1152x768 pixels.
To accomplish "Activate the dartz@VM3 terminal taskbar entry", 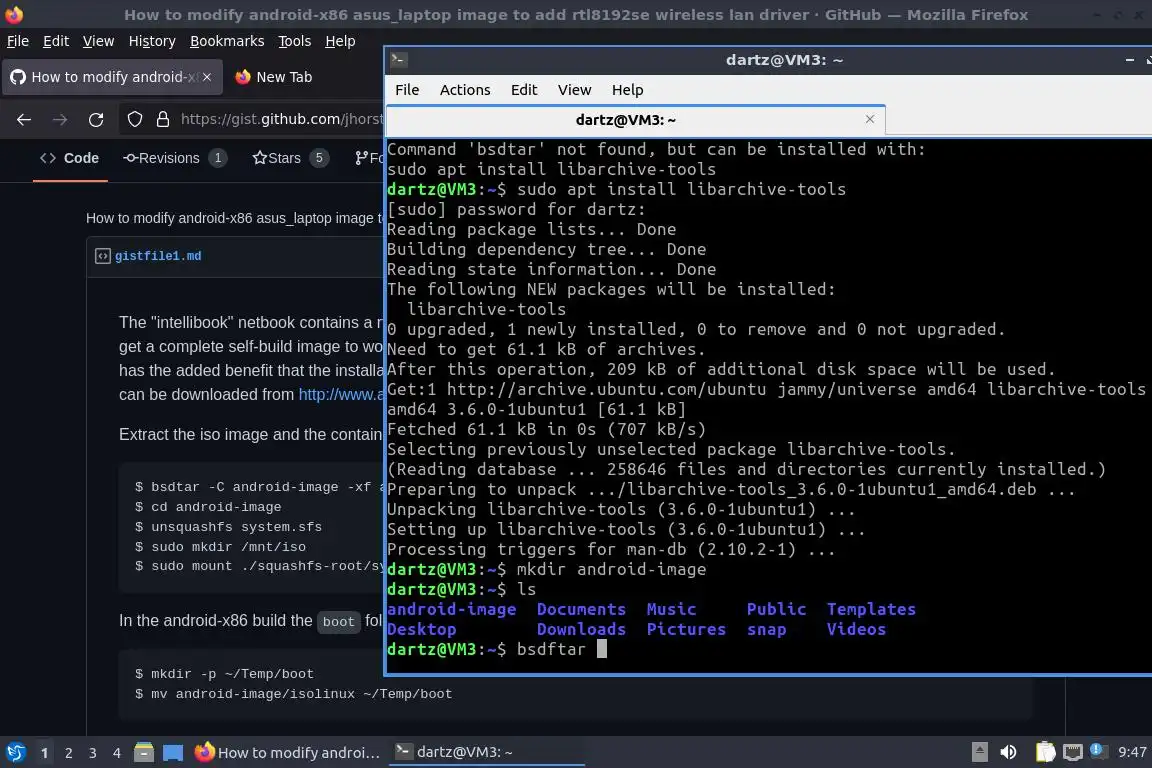I will 486,753.
